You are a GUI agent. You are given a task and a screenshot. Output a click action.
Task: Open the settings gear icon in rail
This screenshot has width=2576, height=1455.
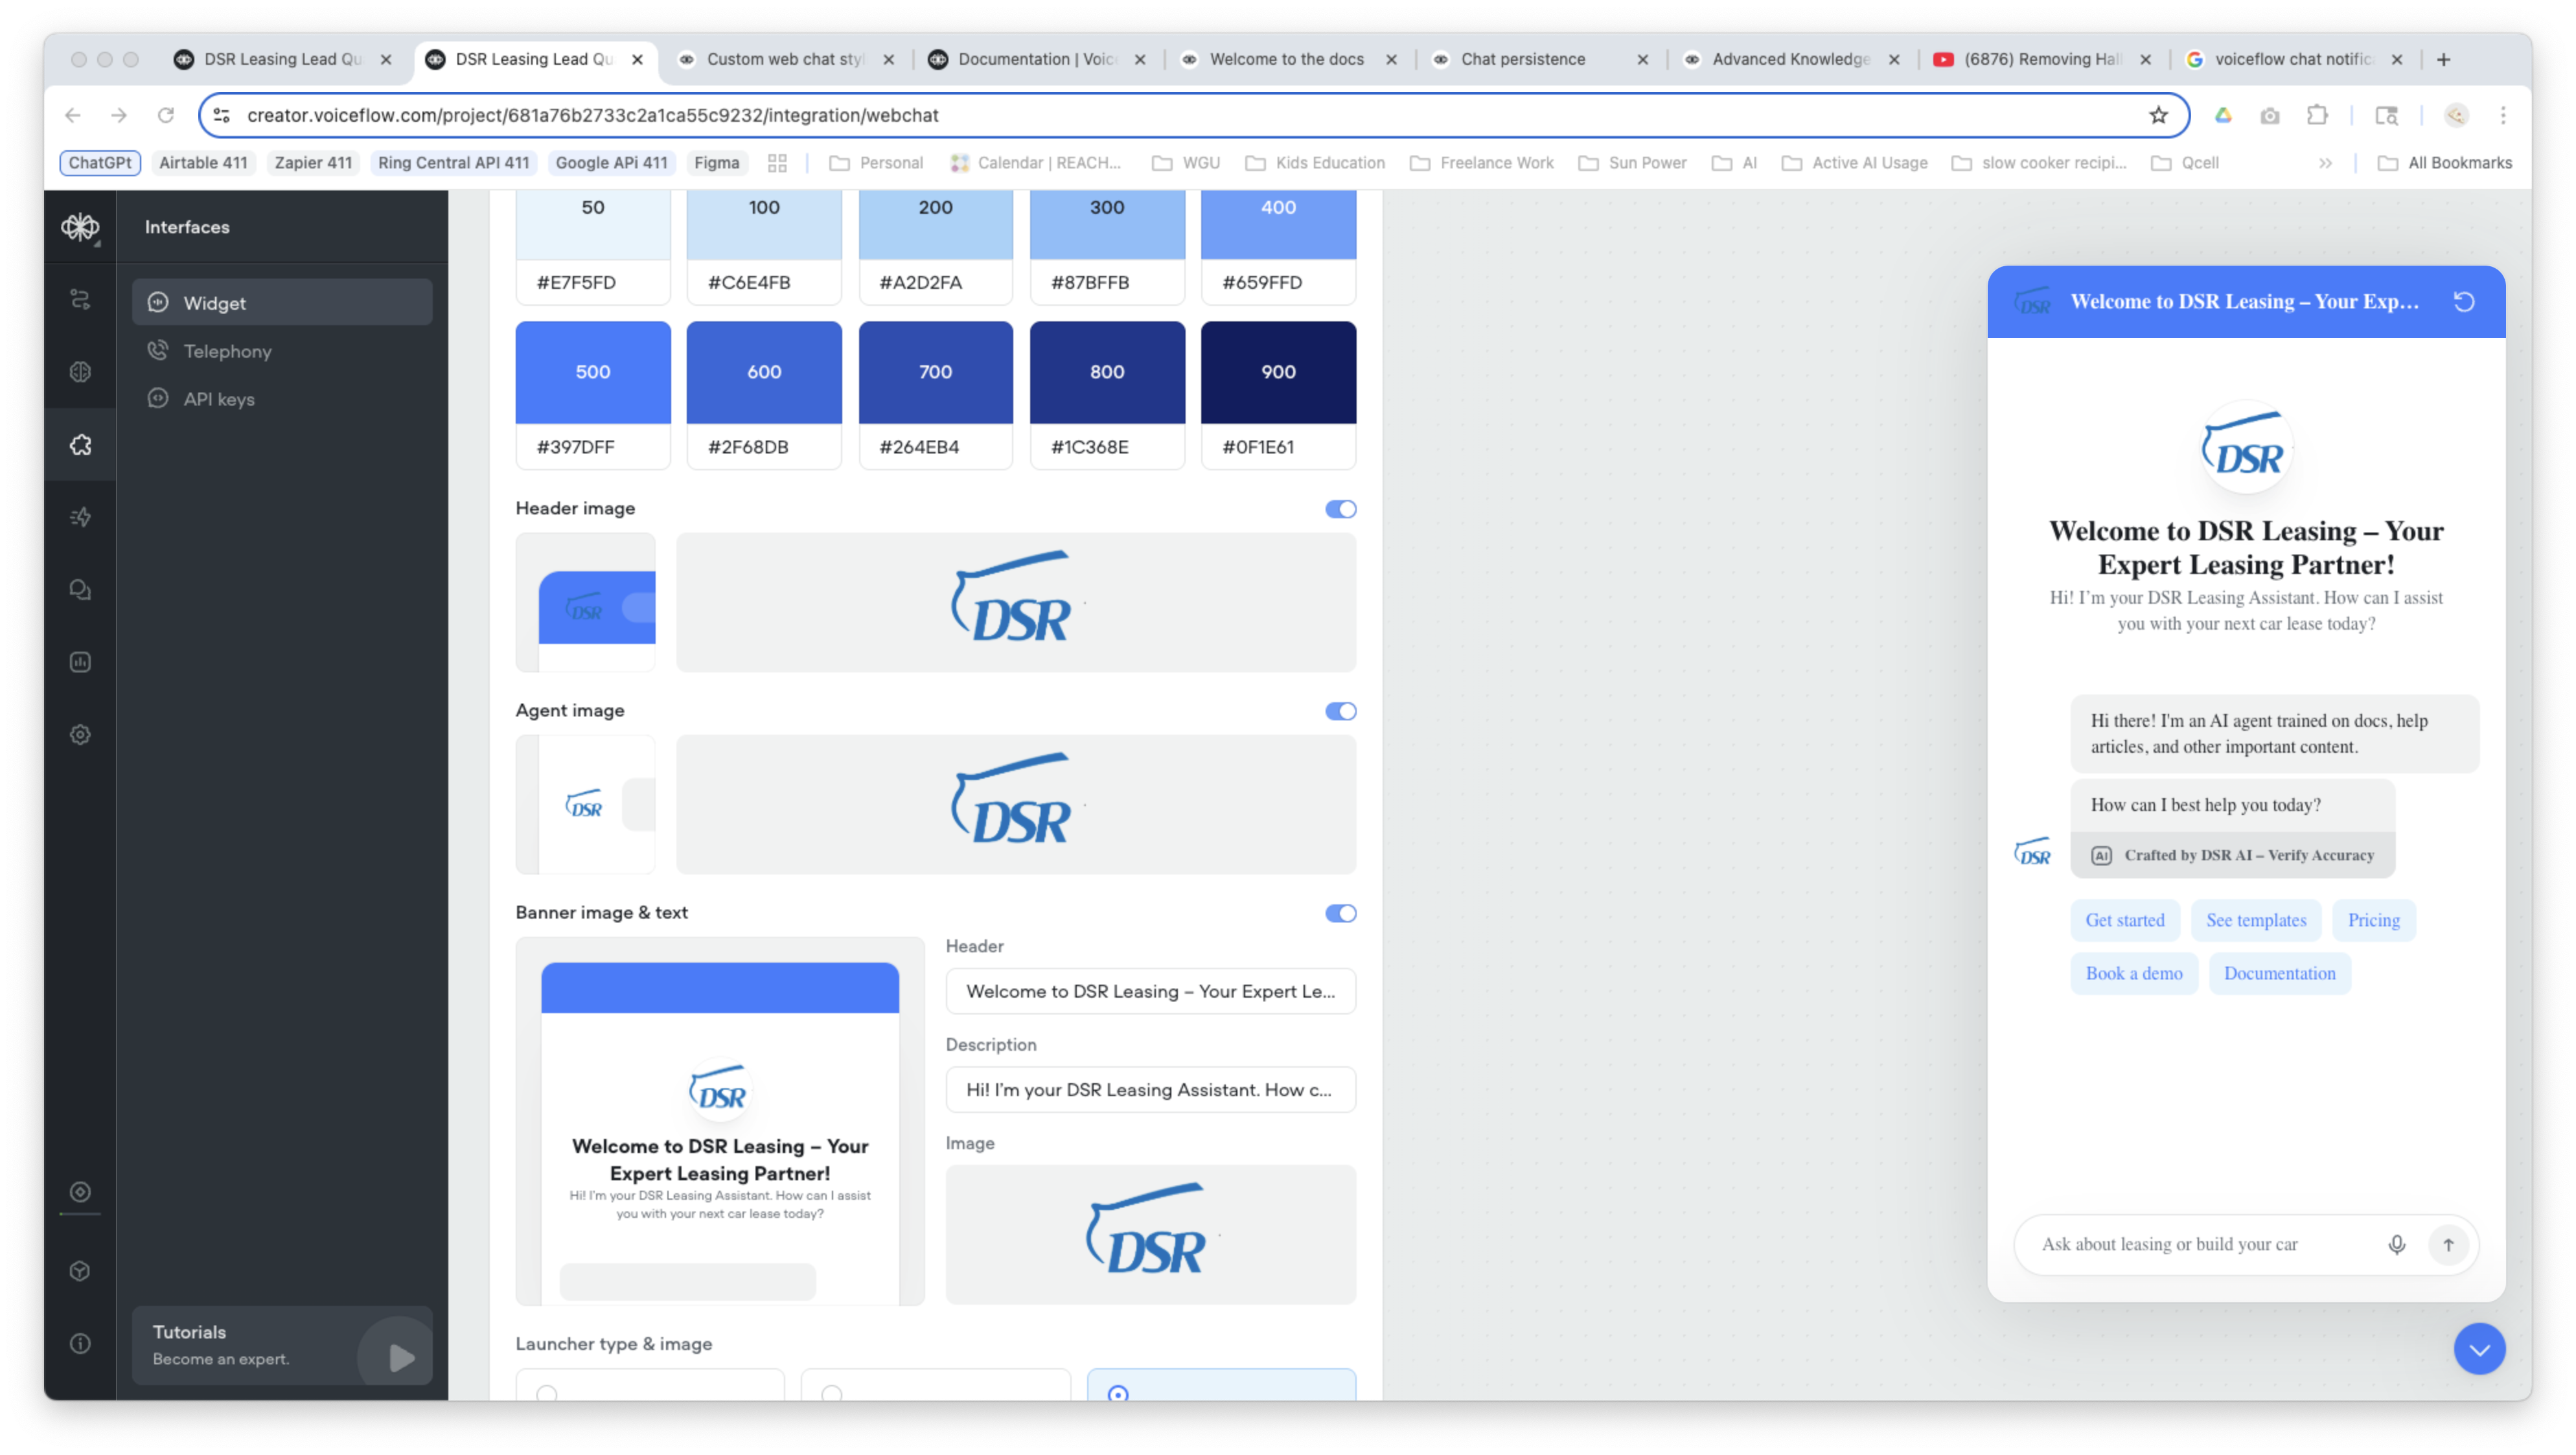pyautogui.click(x=80, y=734)
